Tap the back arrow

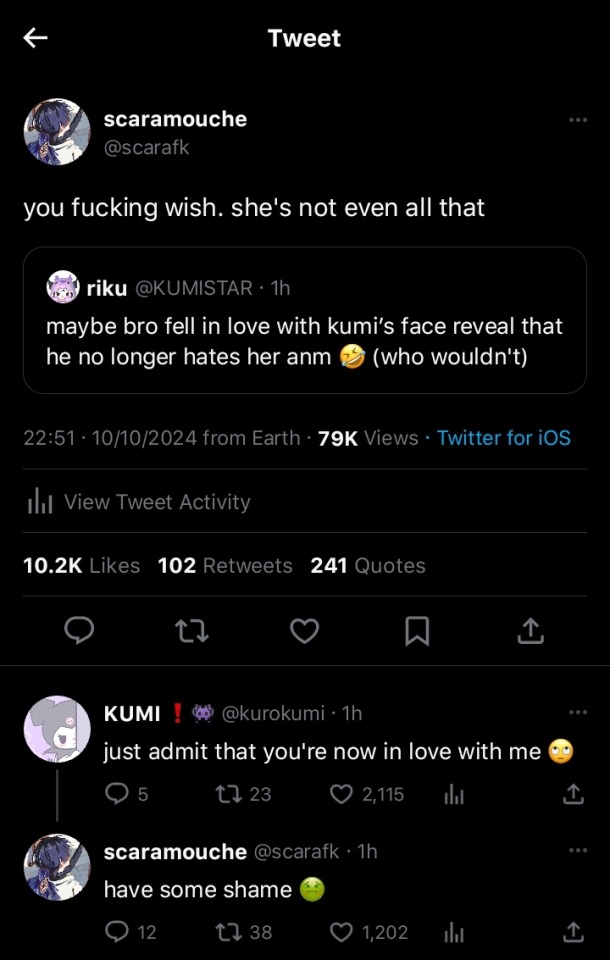click(x=36, y=38)
